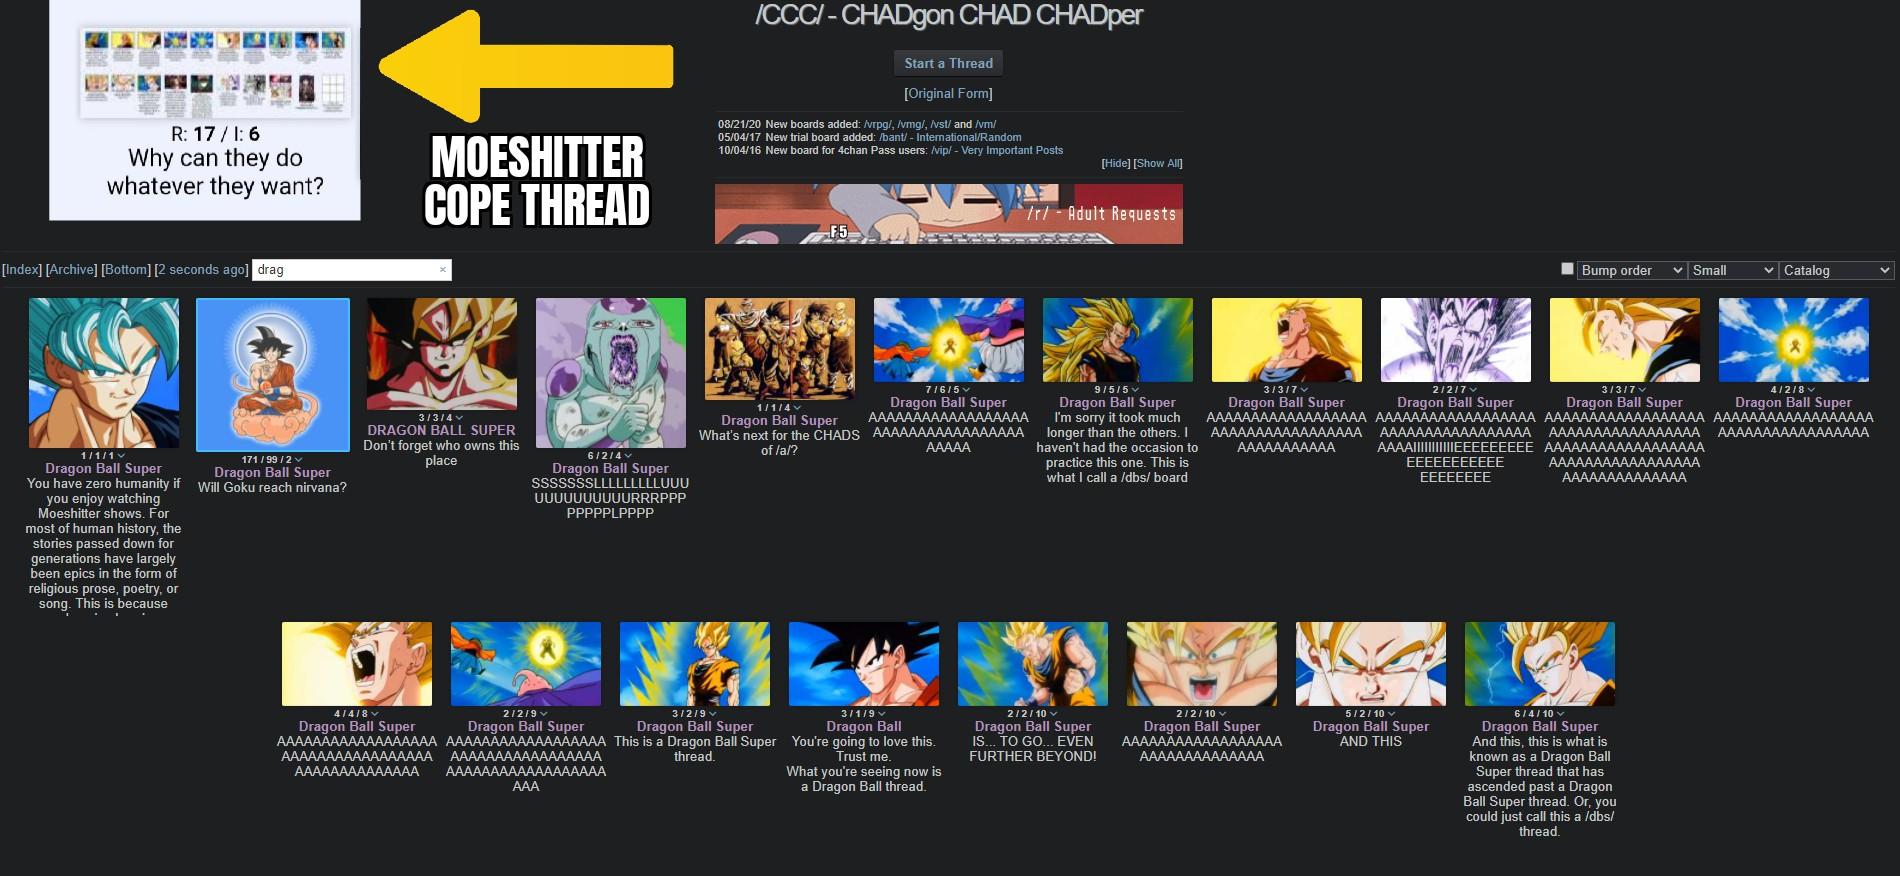Click the 'Will Goku reach nirvana?' teaser text
This screenshot has width=1900, height=876.
(273, 487)
